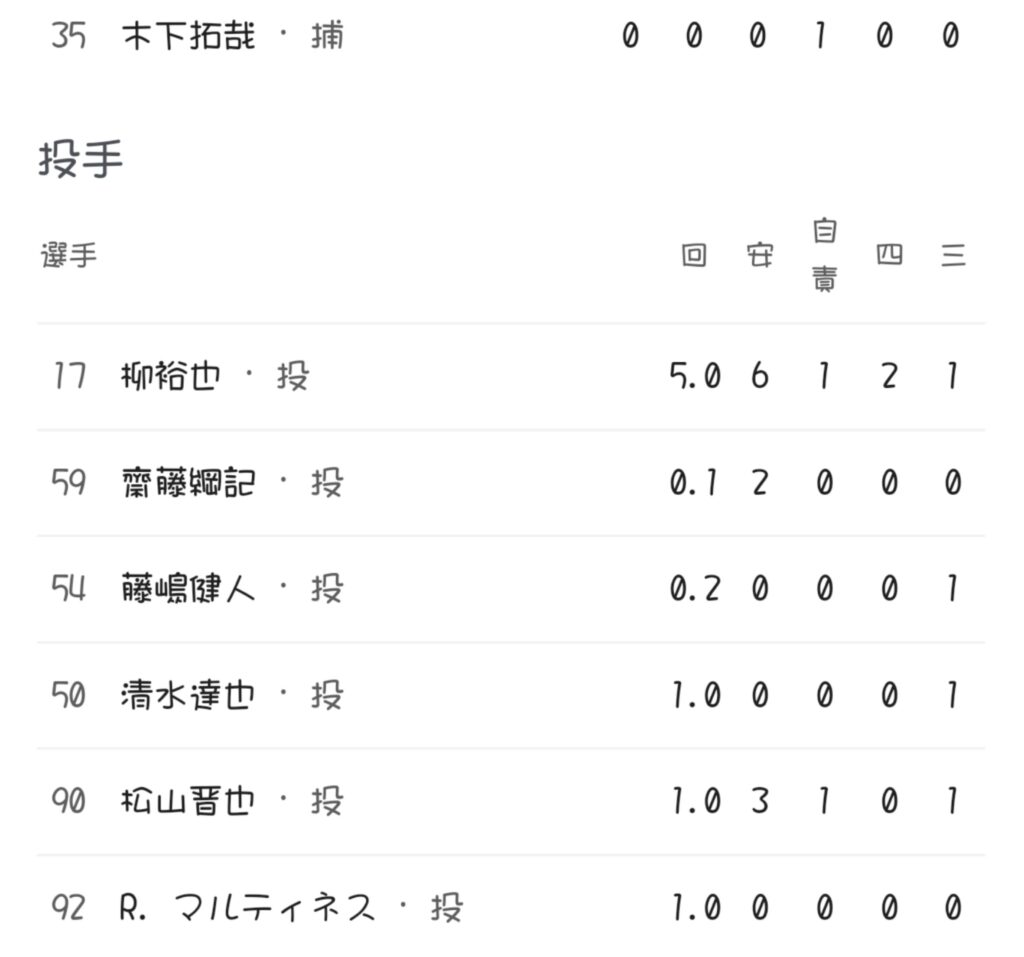Click the R. マルティネス player name
The height and width of the screenshot is (957, 1024).
coord(247,908)
